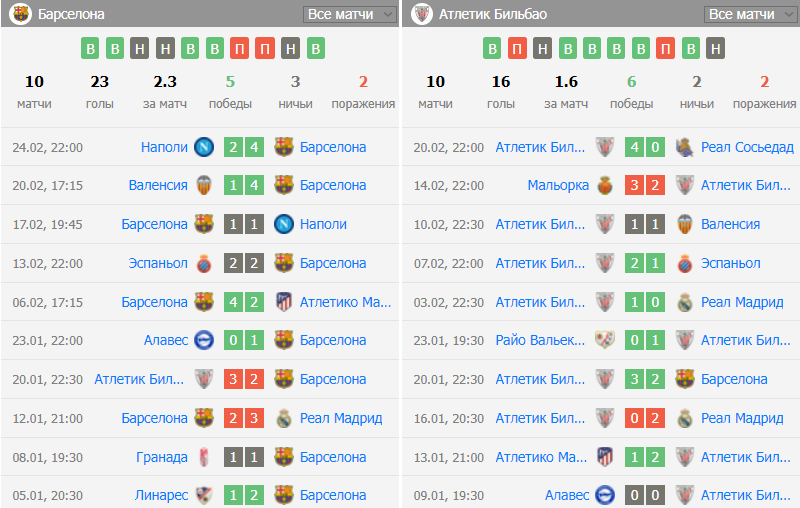Screen dimensions: 800x508
Task: Click Espanyol logo in 13.02 match
Action: click(204, 263)
